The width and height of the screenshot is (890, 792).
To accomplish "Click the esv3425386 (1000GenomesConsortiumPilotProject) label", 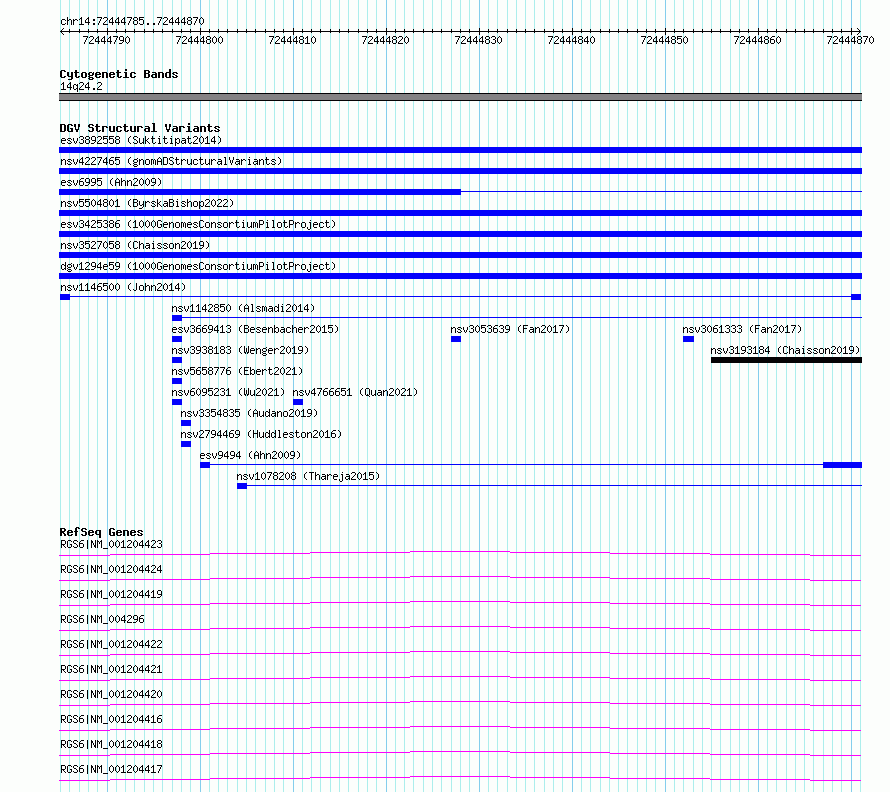I will [198, 224].
